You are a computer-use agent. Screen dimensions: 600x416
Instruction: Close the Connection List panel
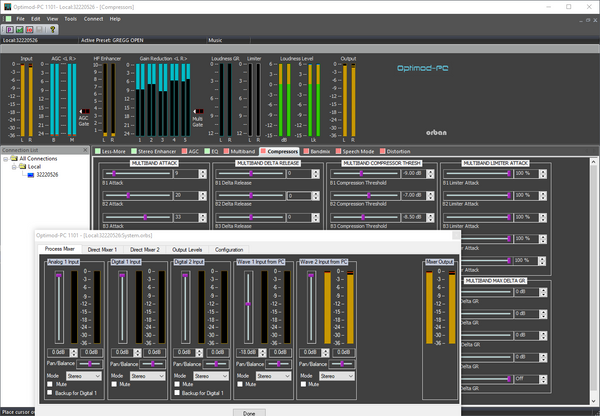[85, 150]
